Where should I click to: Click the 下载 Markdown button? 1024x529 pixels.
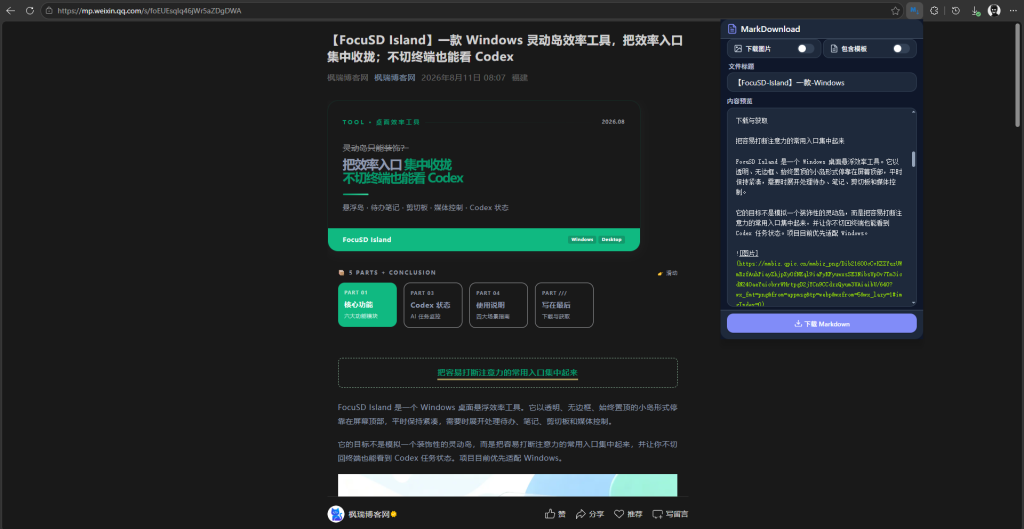point(822,323)
